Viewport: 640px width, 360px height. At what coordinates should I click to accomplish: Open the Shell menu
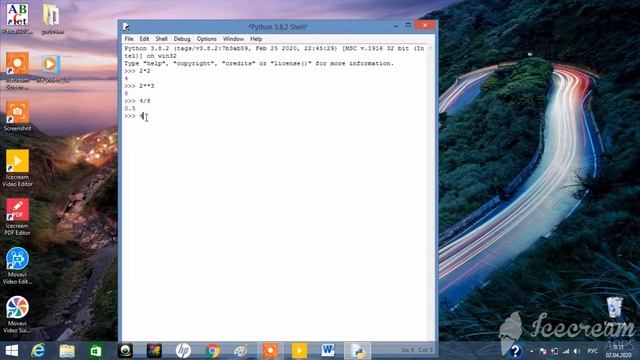click(x=161, y=39)
